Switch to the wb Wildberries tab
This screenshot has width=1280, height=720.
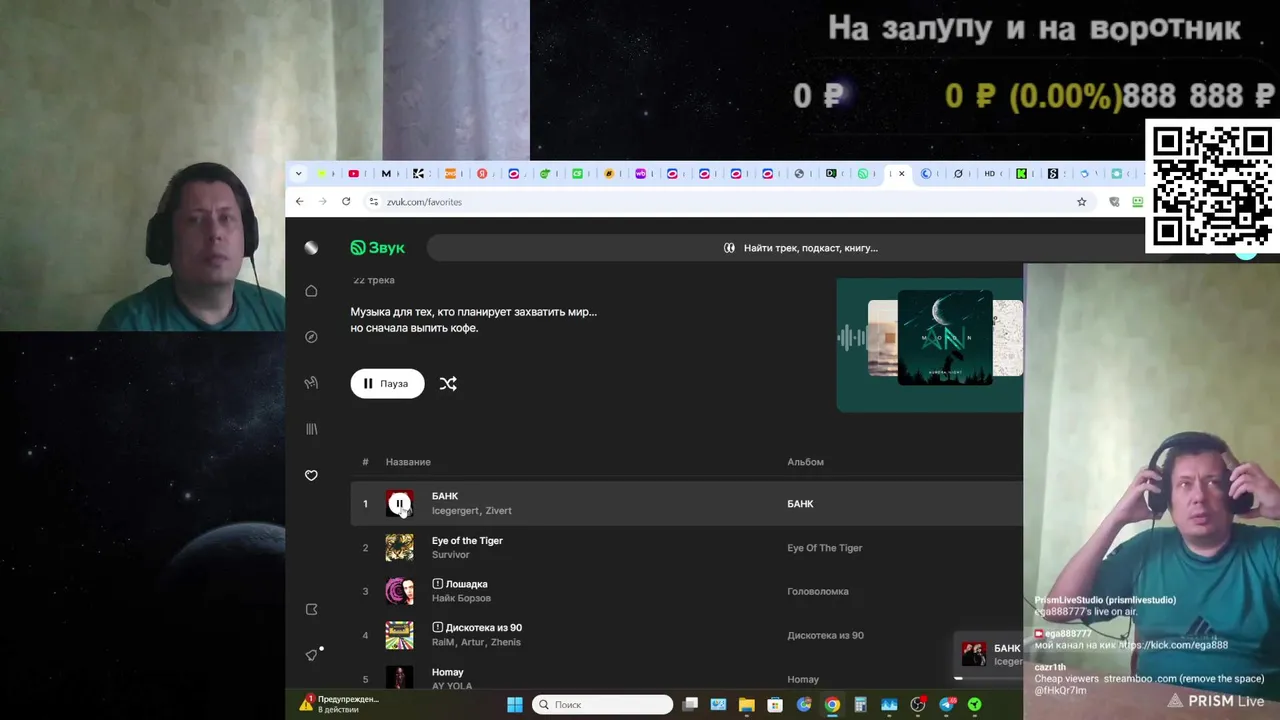pos(641,173)
